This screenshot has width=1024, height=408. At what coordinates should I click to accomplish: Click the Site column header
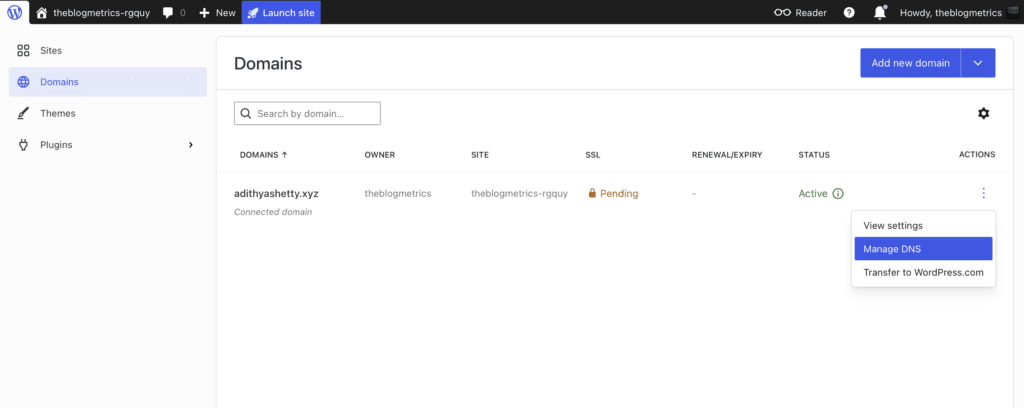tap(480, 155)
